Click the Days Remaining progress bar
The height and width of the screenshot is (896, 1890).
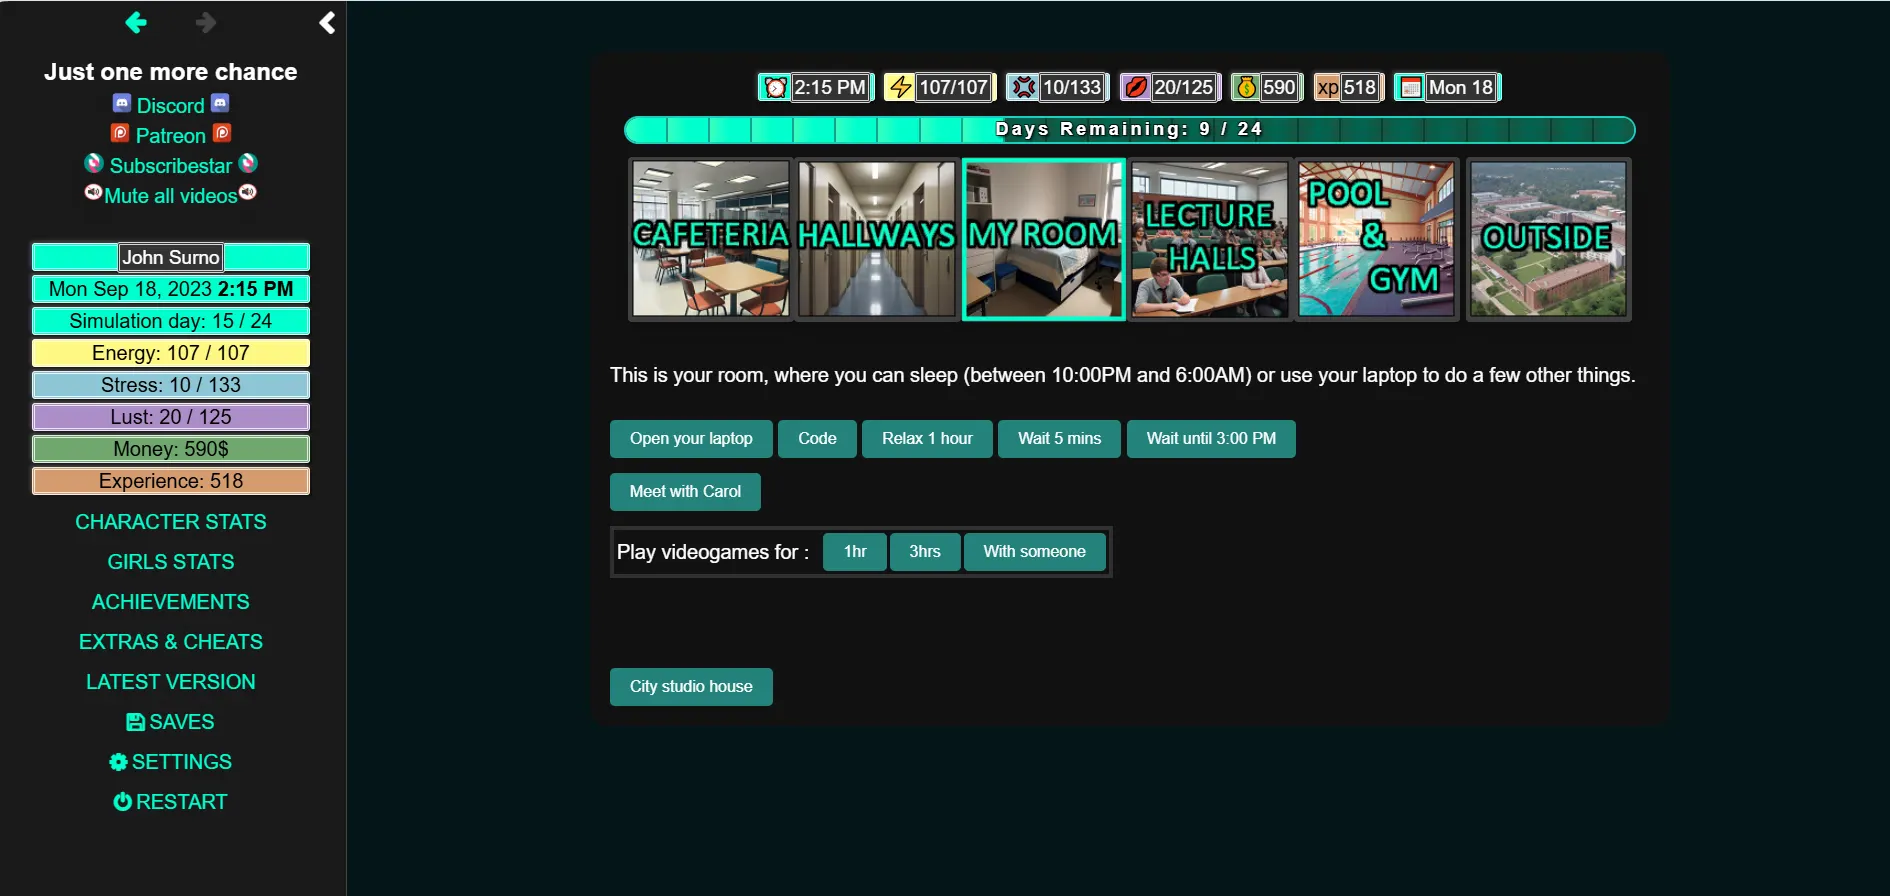tap(1129, 130)
